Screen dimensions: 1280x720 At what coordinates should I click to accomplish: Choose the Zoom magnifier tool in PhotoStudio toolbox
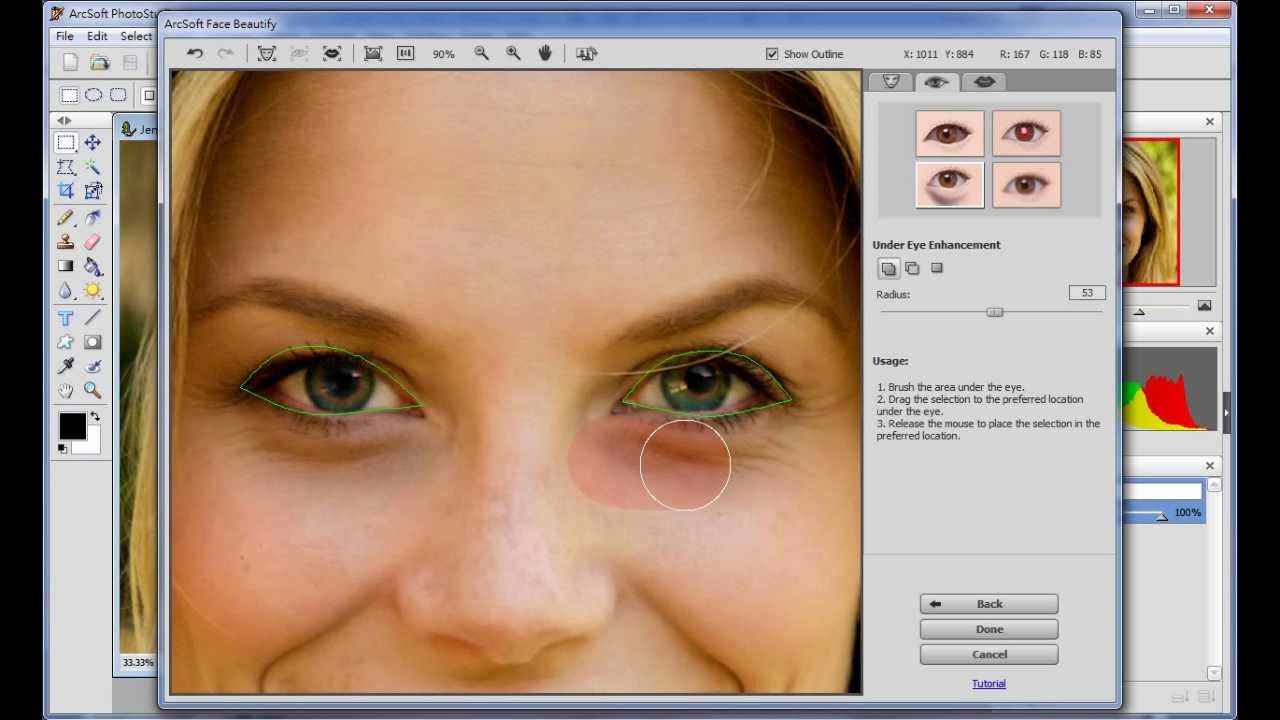(92, 391)
